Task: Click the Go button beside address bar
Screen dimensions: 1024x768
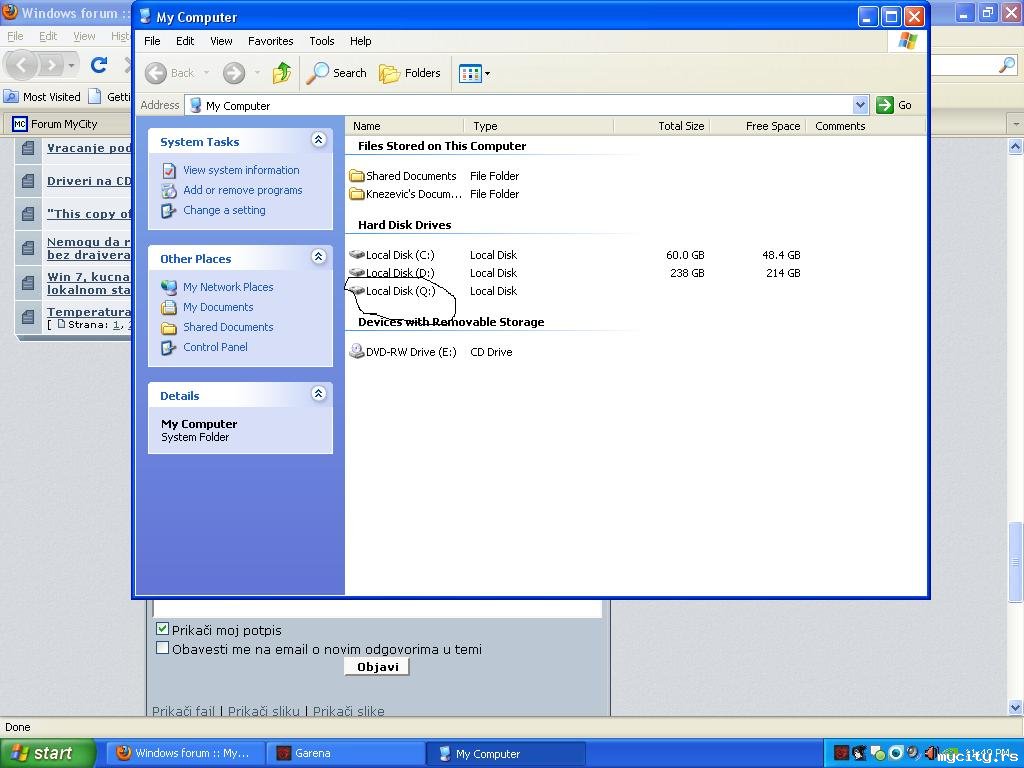Action: (x=895, y=105)
